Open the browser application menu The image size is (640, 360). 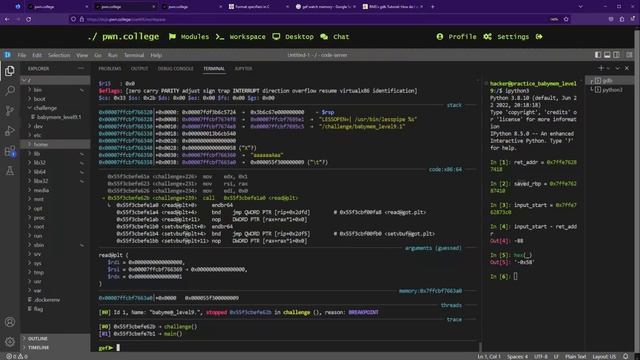coord(632,19)
